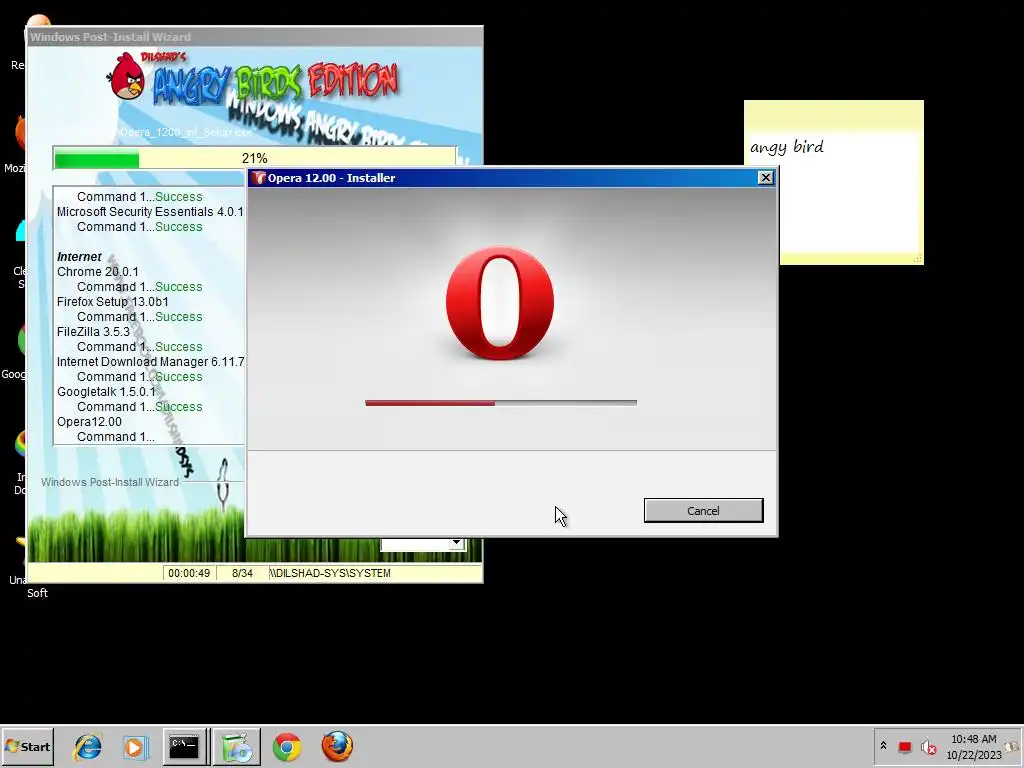Select the Firefox Setup 13.0b1 entry

112,302
